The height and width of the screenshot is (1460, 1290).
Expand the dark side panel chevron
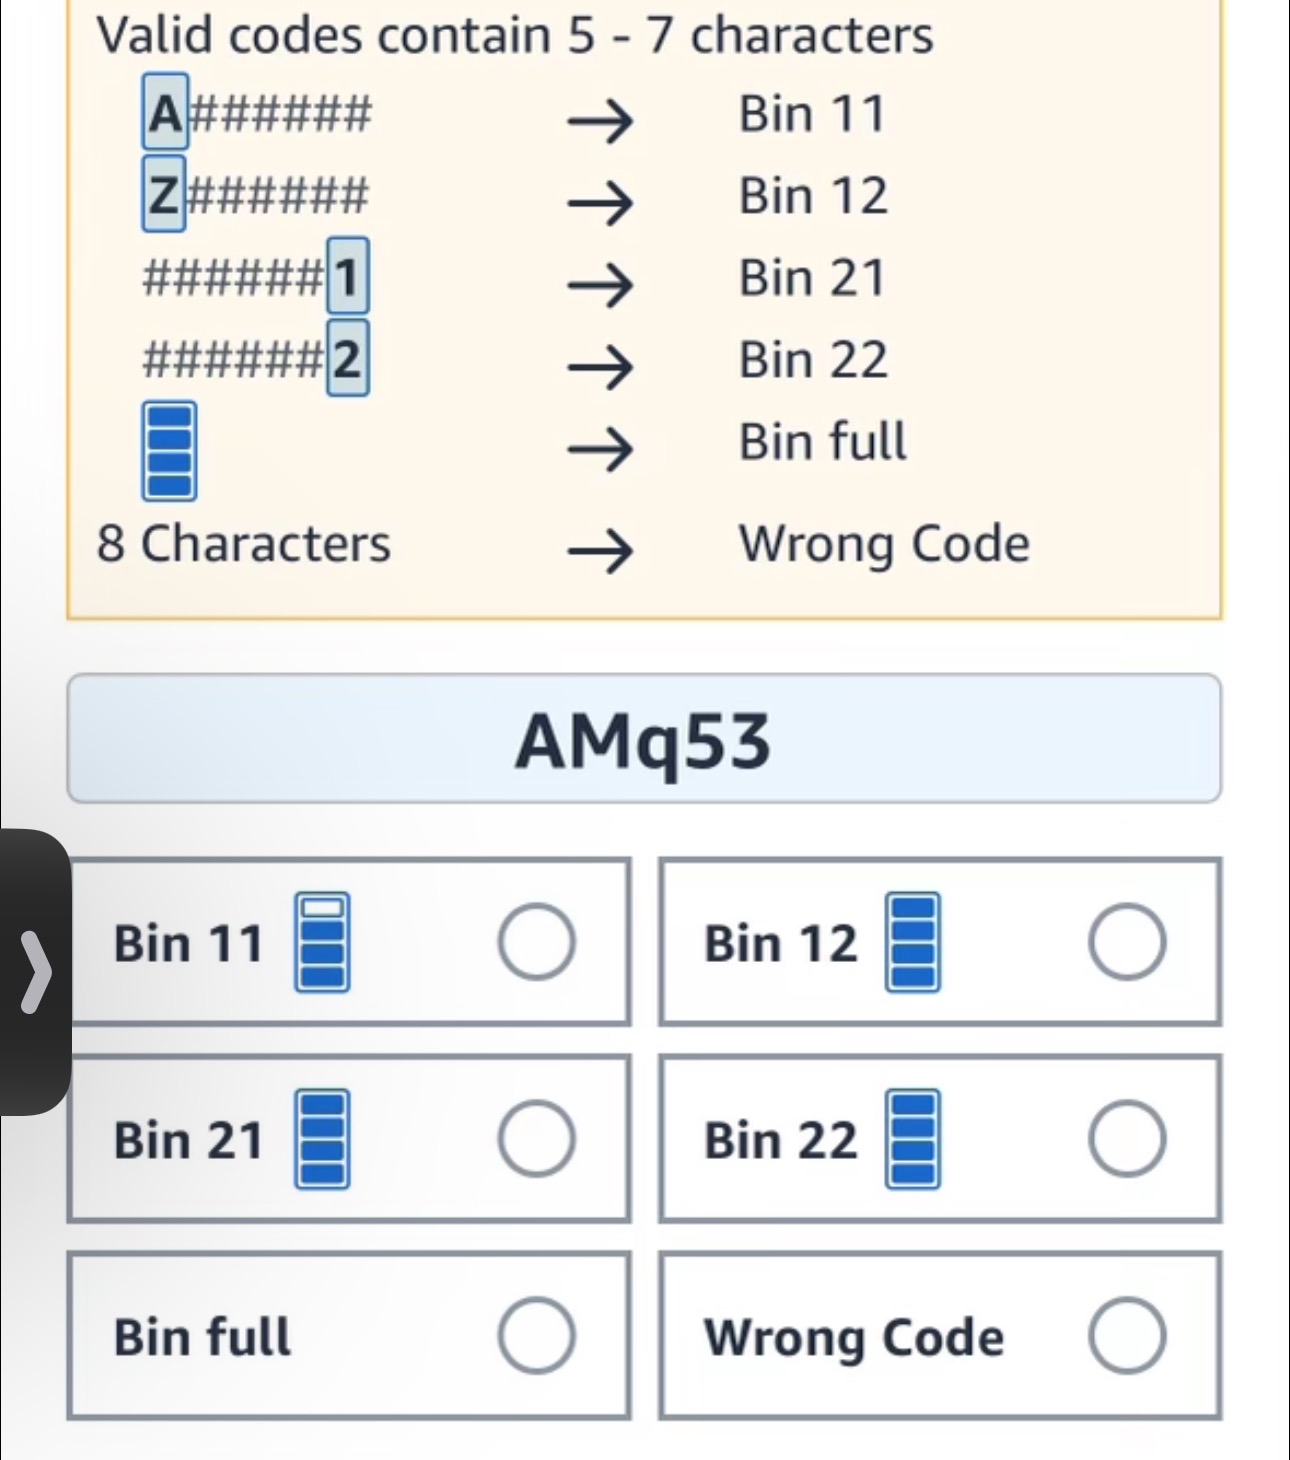[36, 971]
